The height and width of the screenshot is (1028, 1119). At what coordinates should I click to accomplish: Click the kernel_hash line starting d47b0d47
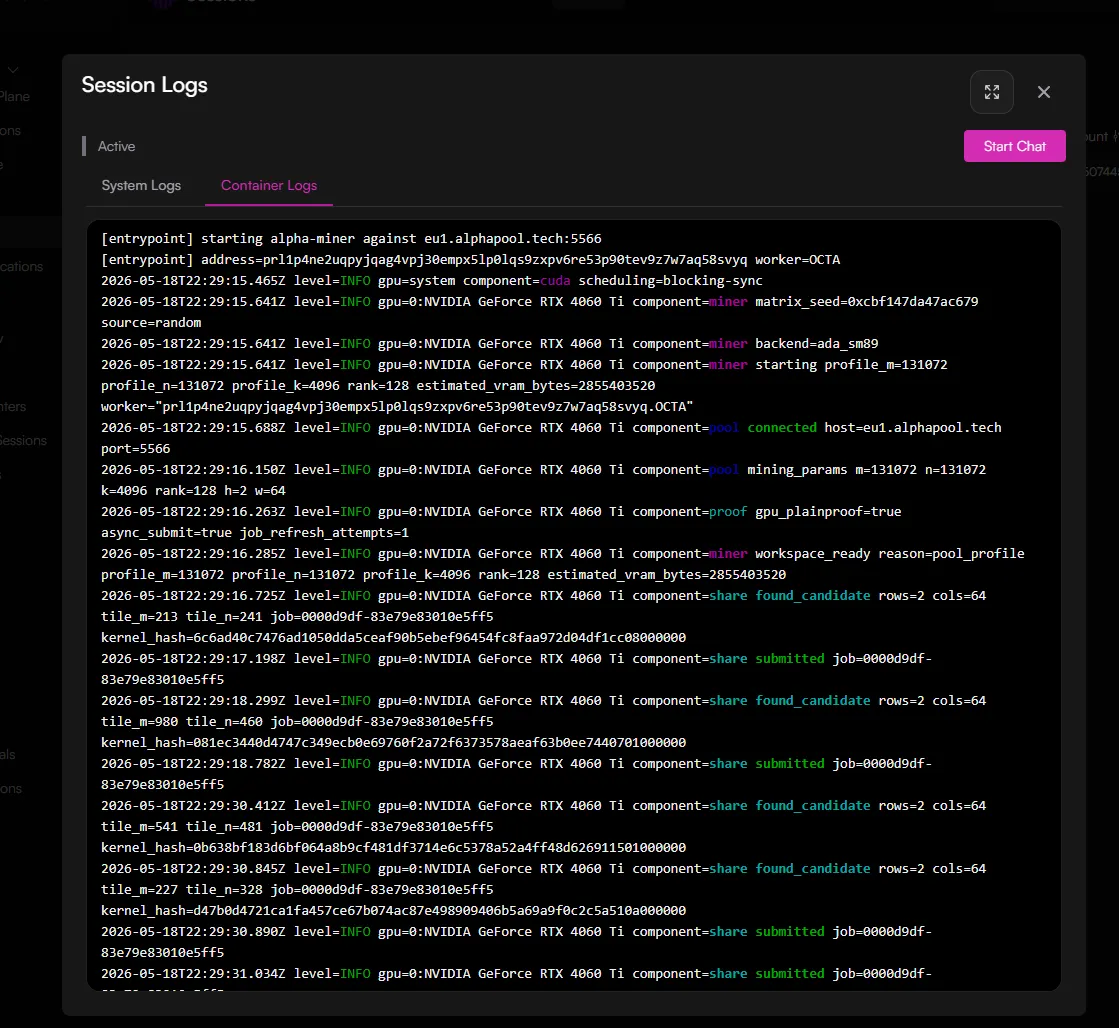pos(393,911)
